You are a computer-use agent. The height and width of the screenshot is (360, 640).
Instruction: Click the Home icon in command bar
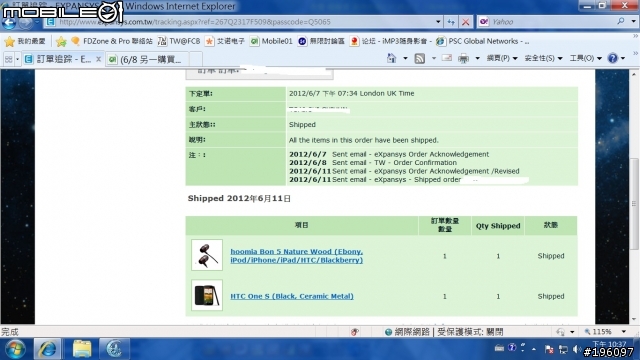[391, 58]
